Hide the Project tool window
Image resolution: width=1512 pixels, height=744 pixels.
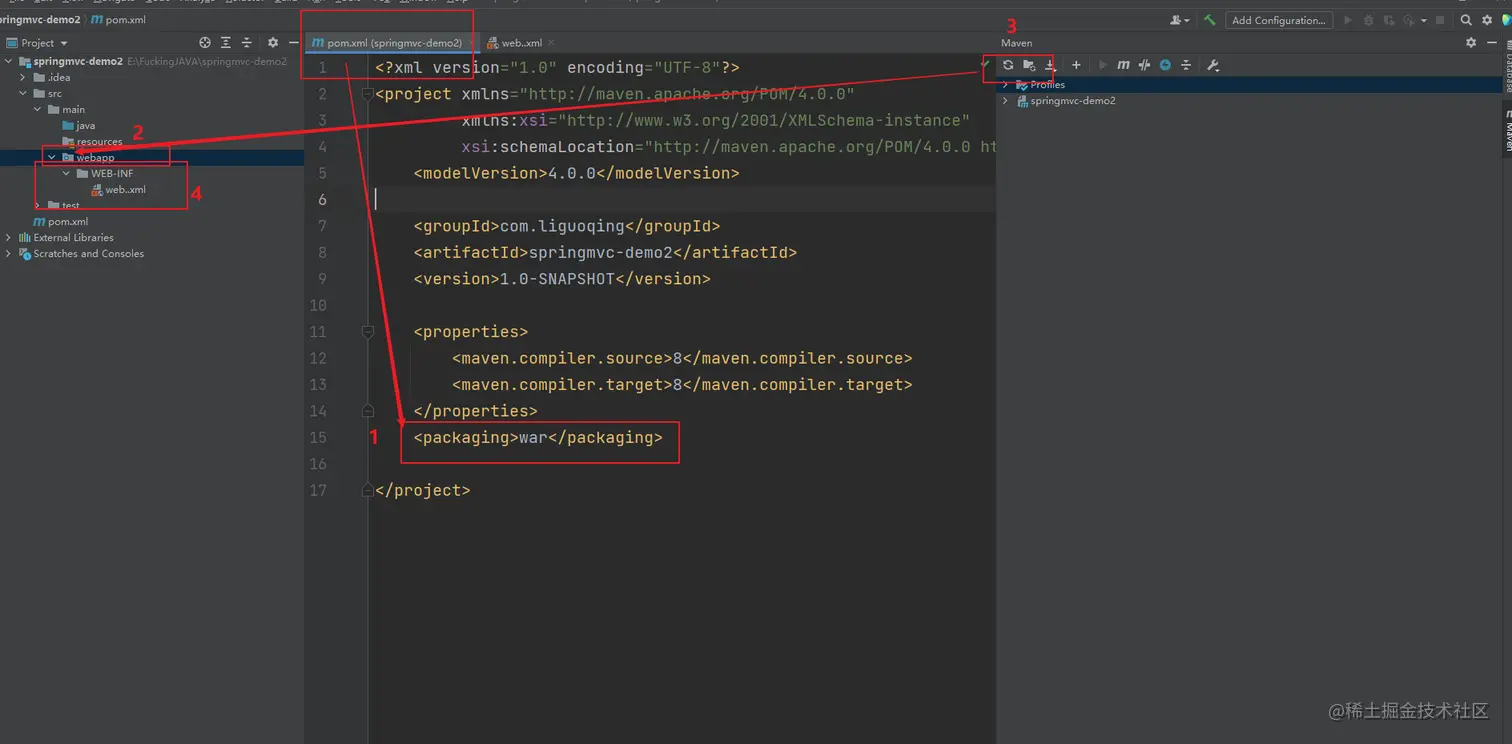coord(293,43)
